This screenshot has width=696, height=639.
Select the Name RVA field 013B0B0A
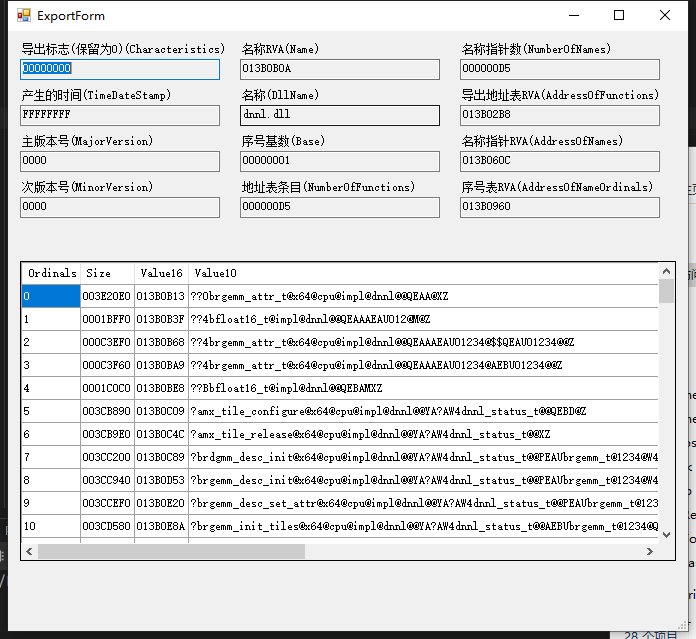pos(340,69)
